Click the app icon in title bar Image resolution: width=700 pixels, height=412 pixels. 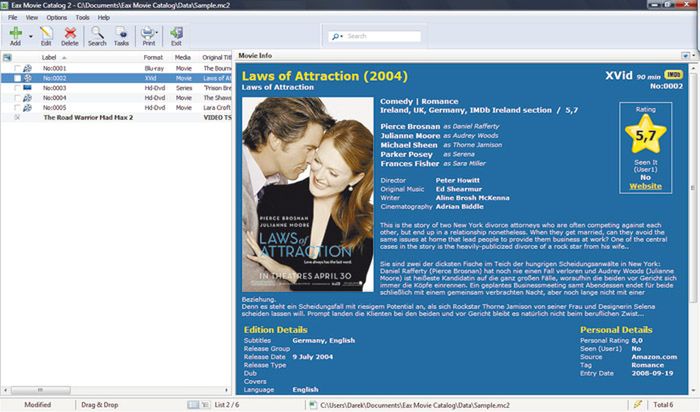(5, 5)
